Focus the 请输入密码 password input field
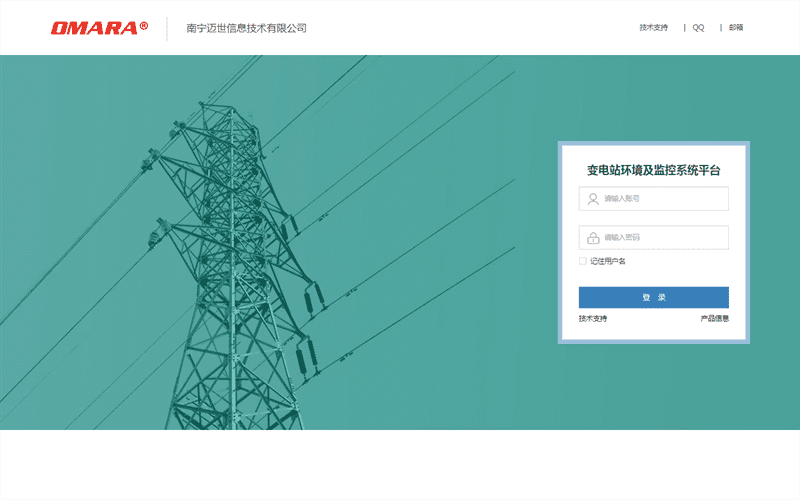The height and width of the screenshot is (500, 800). [660, 238]
